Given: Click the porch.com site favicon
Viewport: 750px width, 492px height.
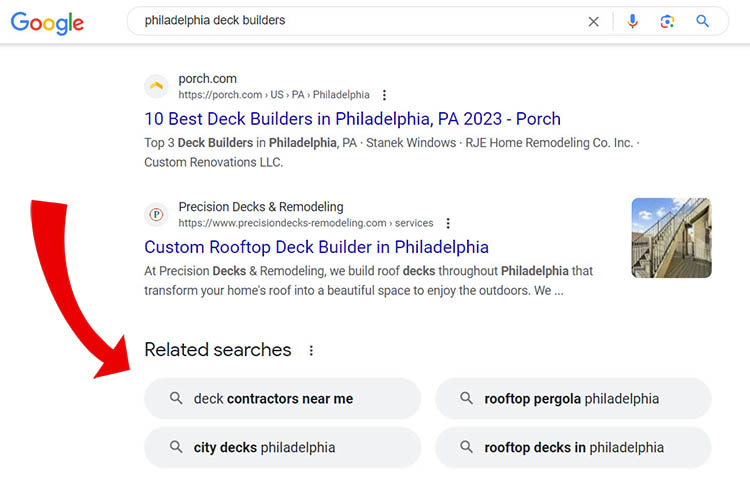Looking at the screenshot, I should pos(156,86).
